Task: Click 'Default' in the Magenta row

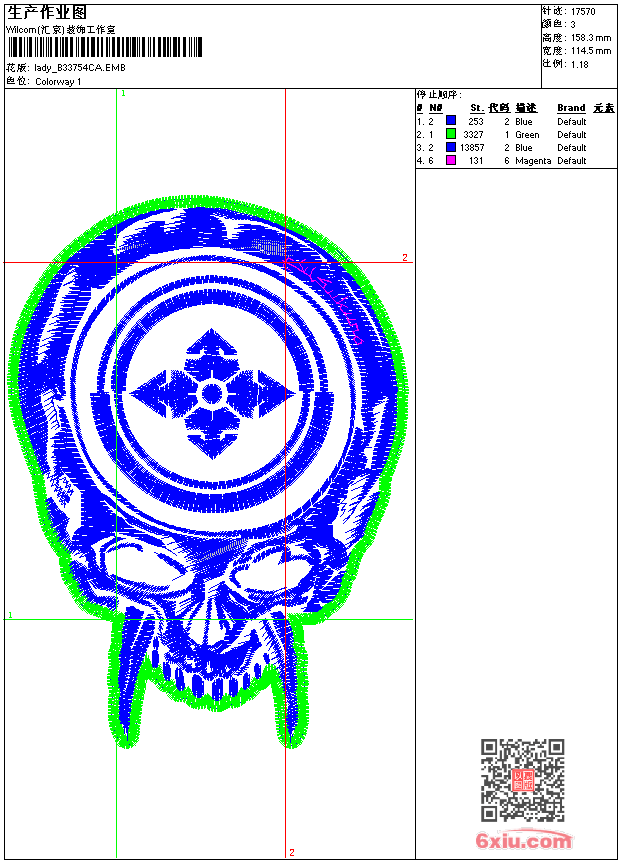Action: [x=571, y=161]
